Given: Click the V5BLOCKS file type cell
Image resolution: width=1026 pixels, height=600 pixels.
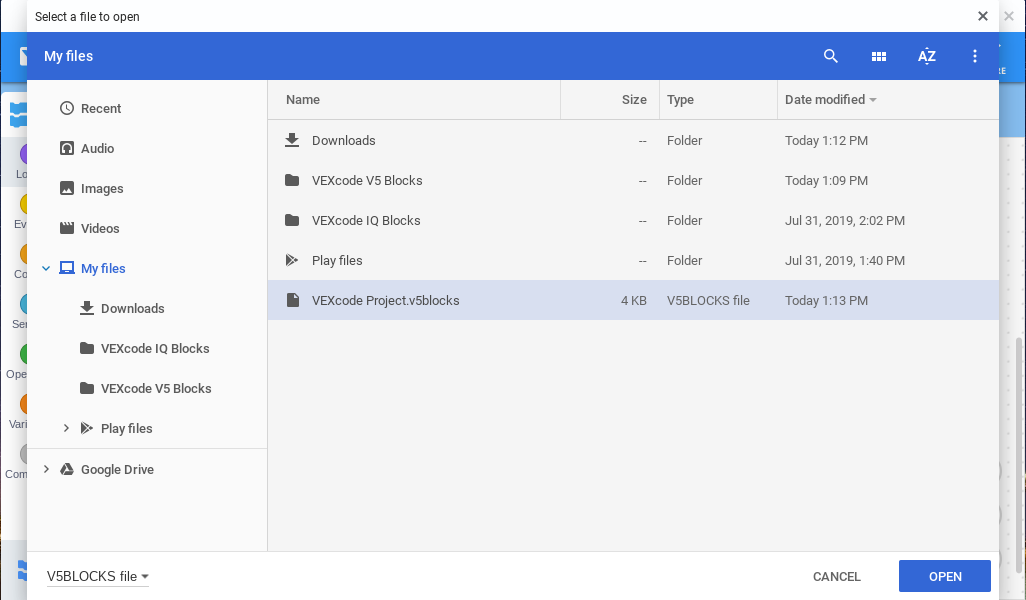Looking at the screenshot, I should tap(708, 301).
